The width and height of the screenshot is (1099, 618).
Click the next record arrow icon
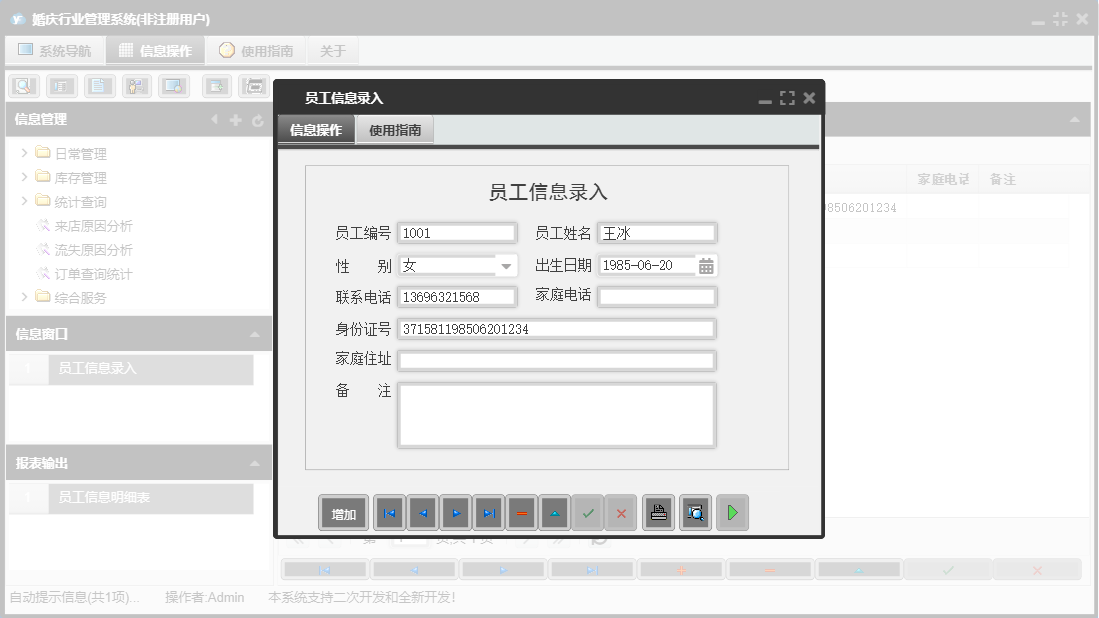[456, 512]
